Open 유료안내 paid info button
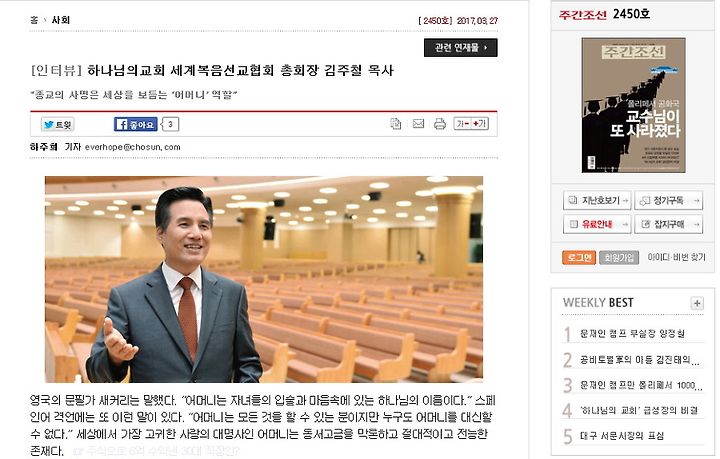Viewport: 720px width, 459px height. (x=597, y=224)
